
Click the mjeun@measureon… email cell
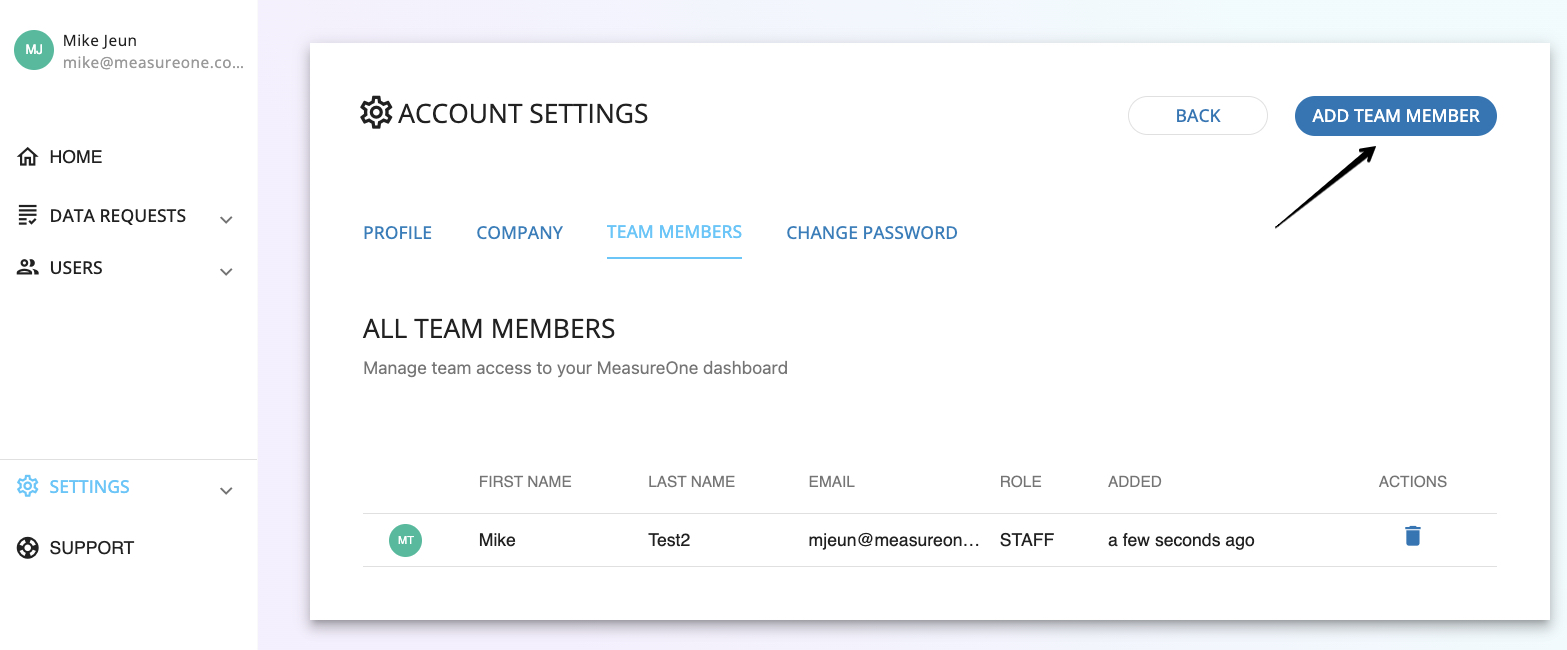(894, 540)
